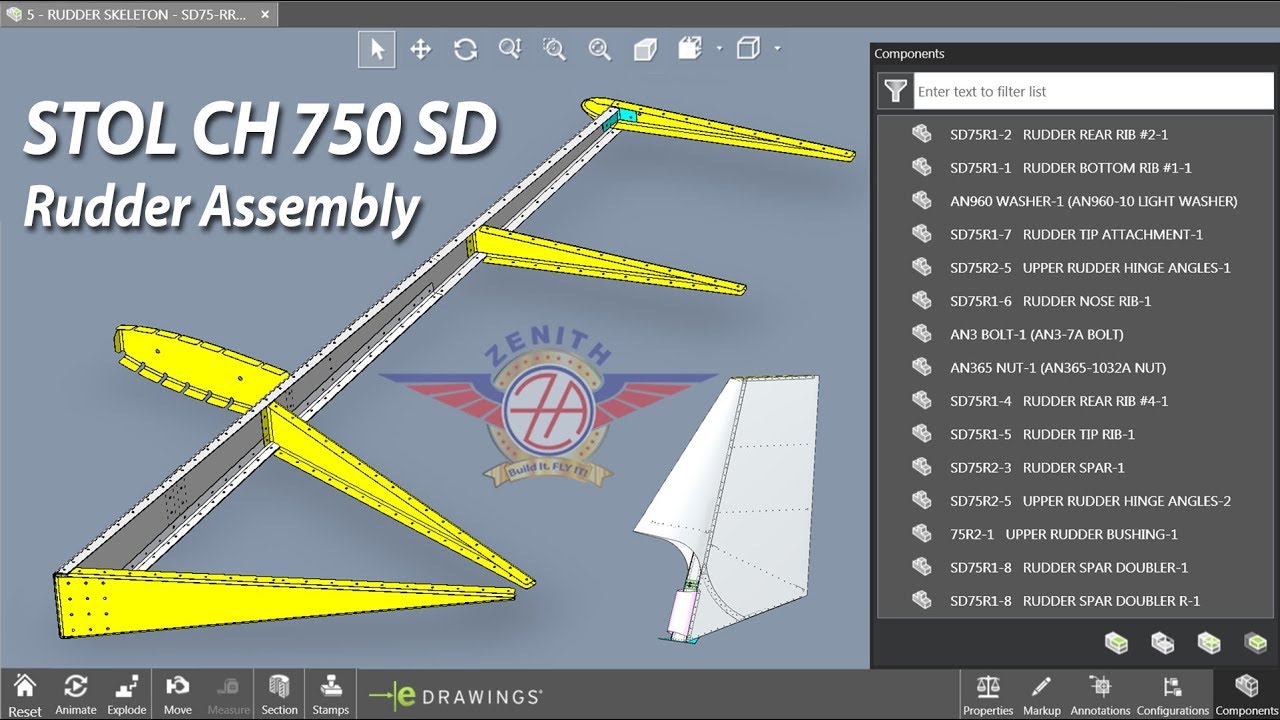Activate the Select arrow tool
This screenshot has width=1280, height=720.
click(377, 49)
